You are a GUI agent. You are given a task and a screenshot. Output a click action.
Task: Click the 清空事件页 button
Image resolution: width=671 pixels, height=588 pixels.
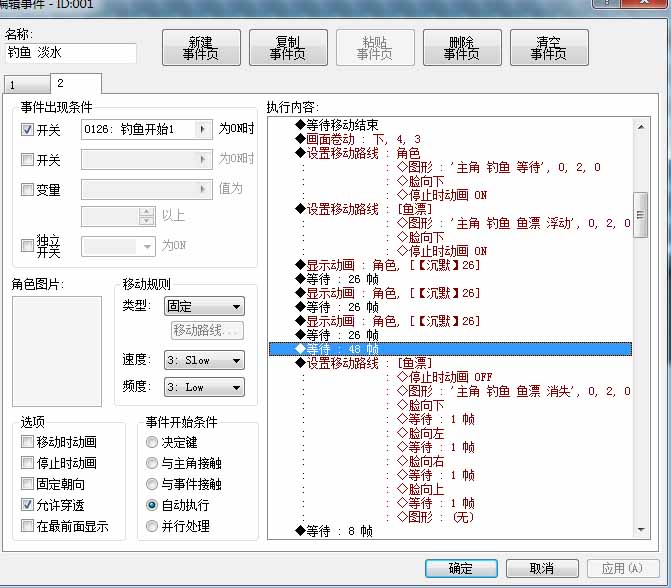[x=549, y=48]
